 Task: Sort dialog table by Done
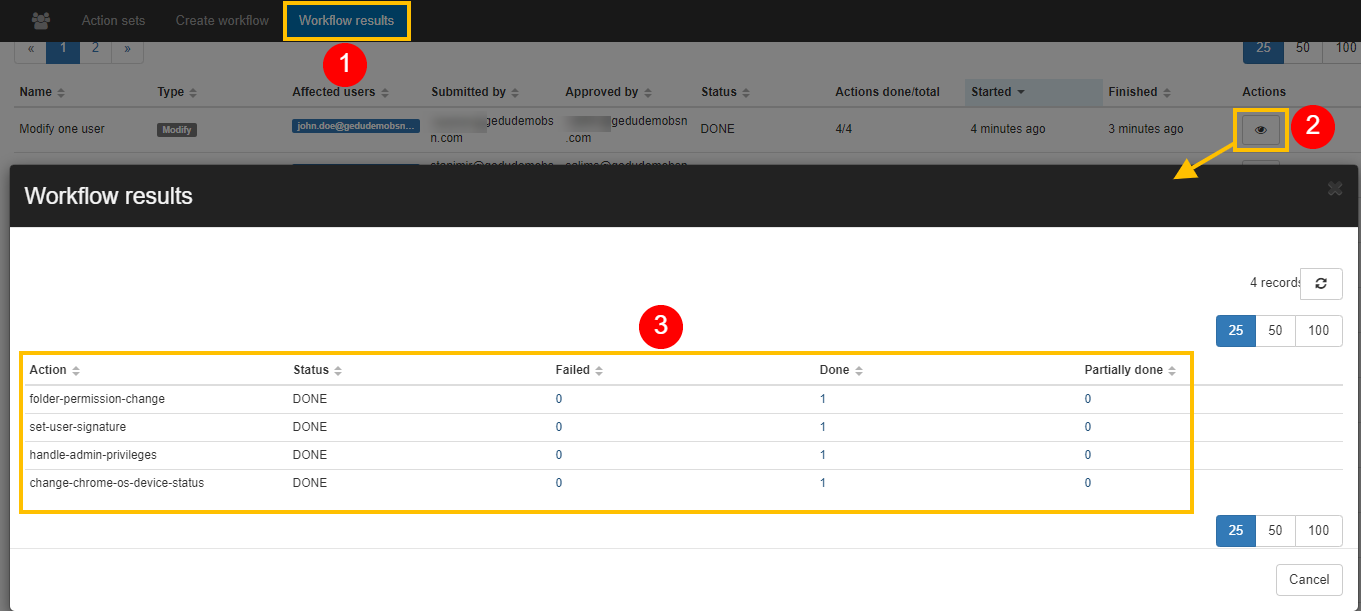point(841,370)
